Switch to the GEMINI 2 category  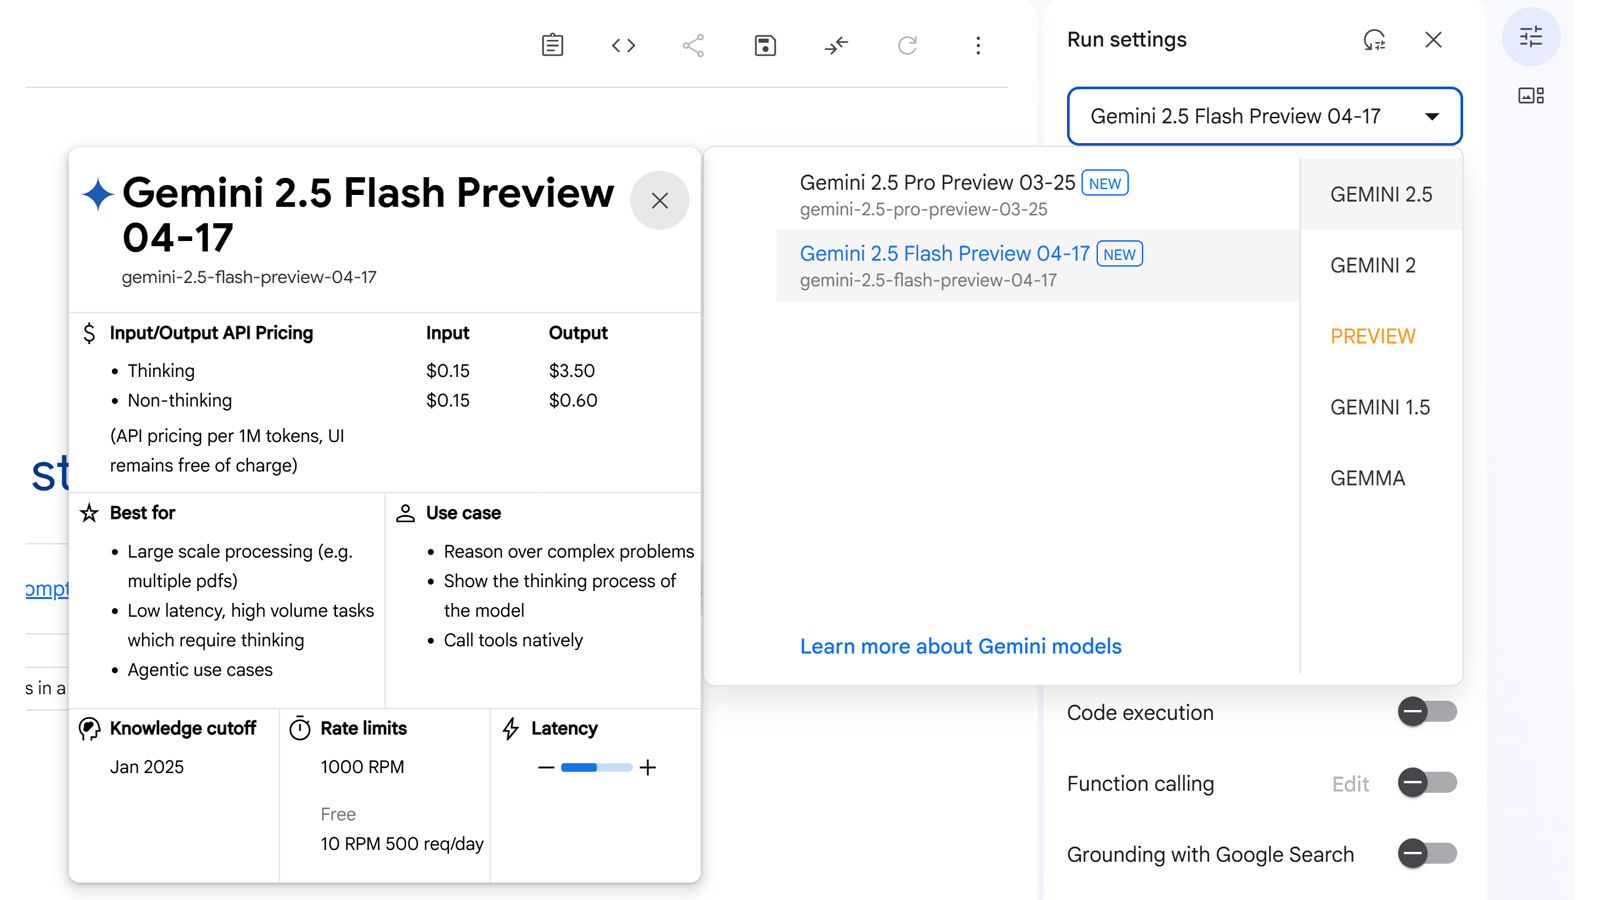pos(1381,266)
